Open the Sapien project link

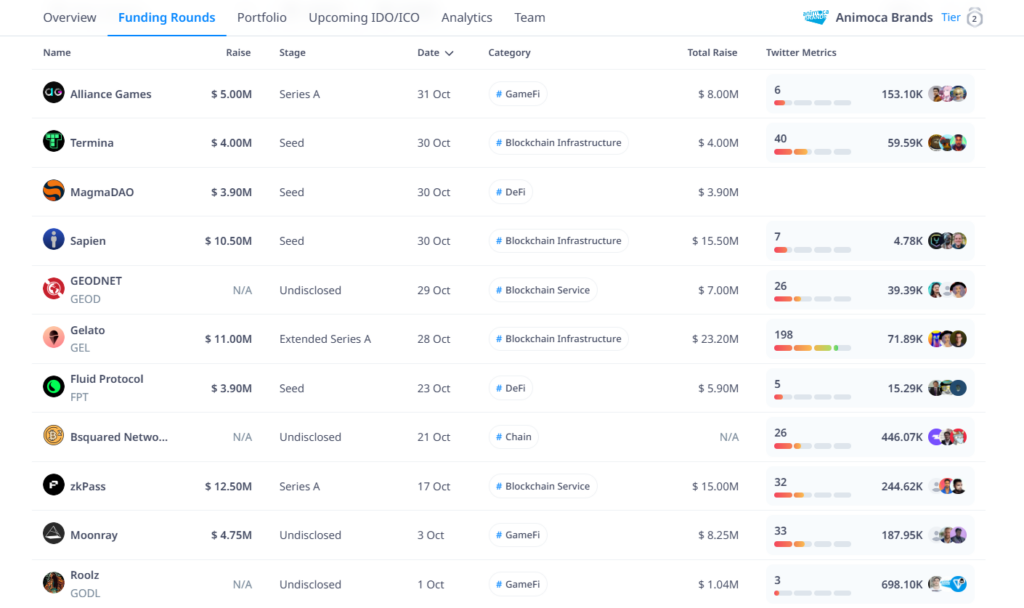click(88, 241)
